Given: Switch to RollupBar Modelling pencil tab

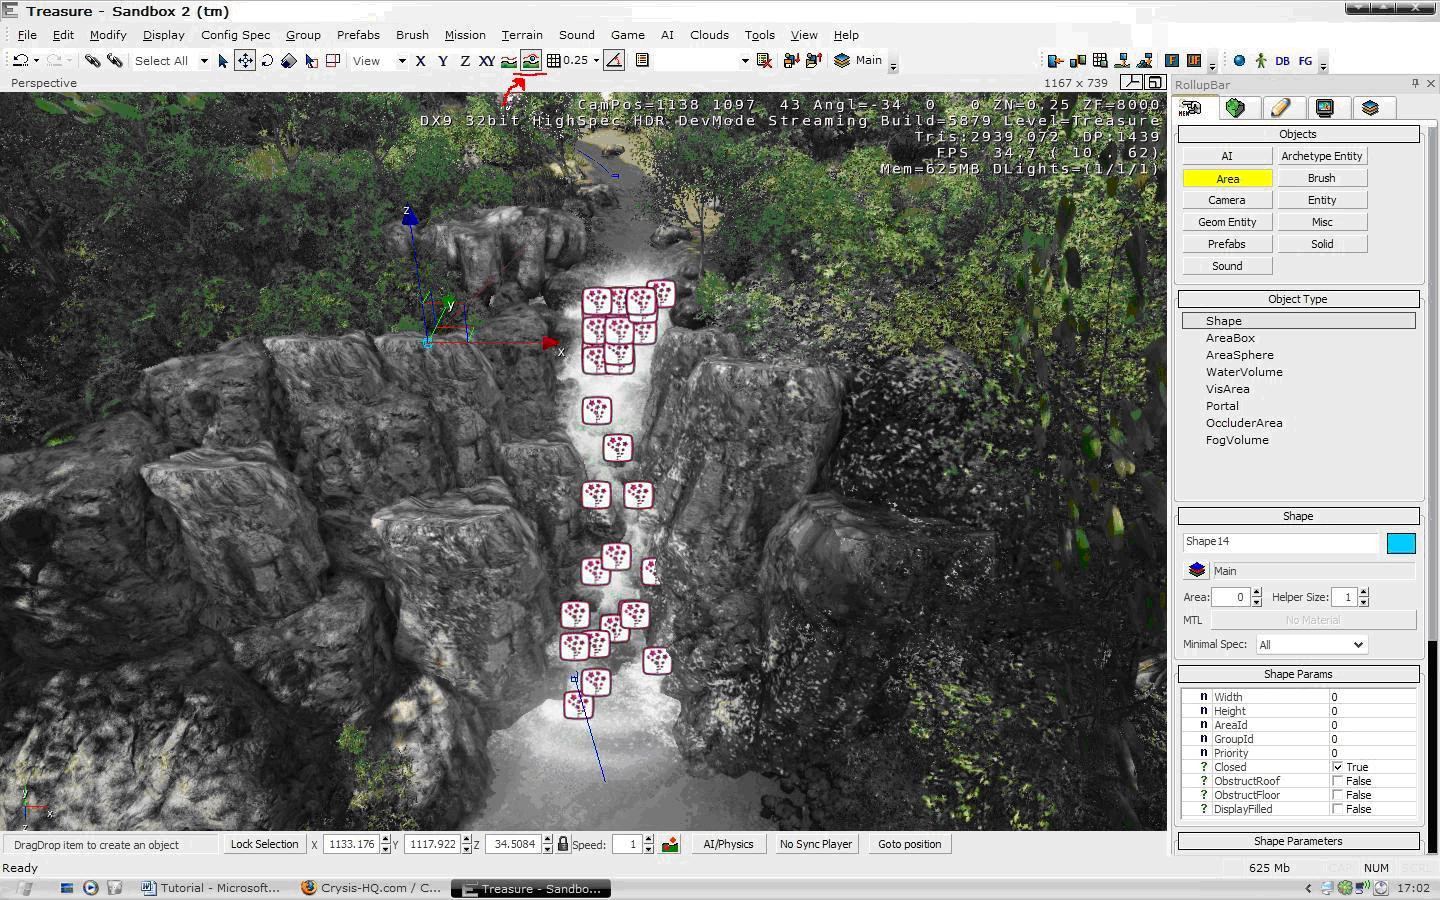Looking at the screenshot, I should point(1281,108).
